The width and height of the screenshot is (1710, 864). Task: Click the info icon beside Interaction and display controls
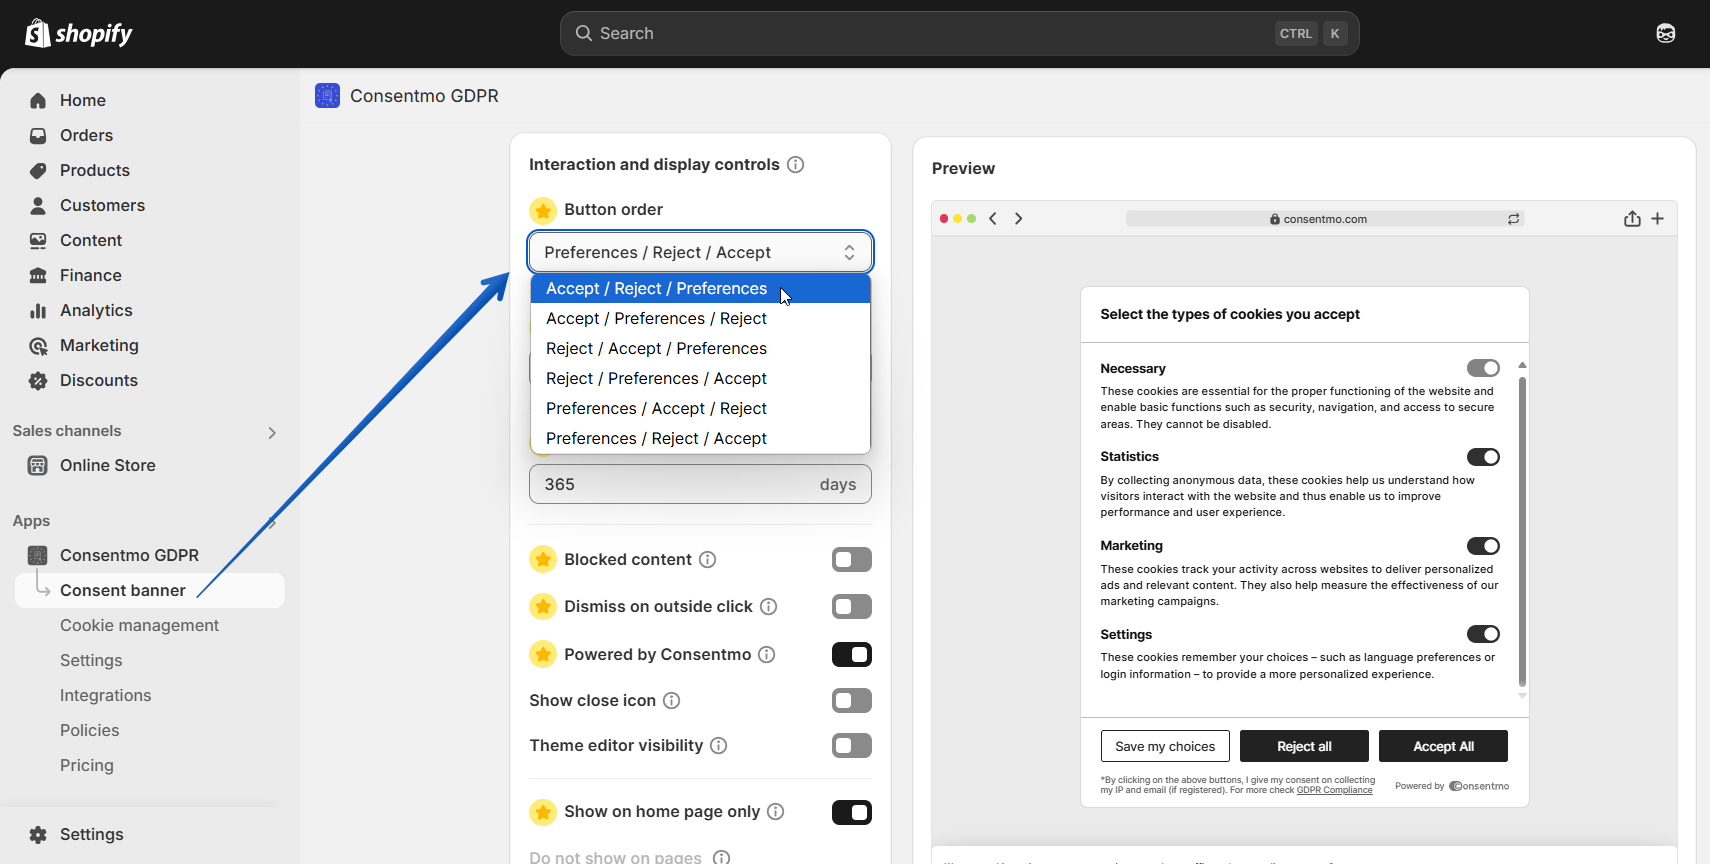[796, 164]
